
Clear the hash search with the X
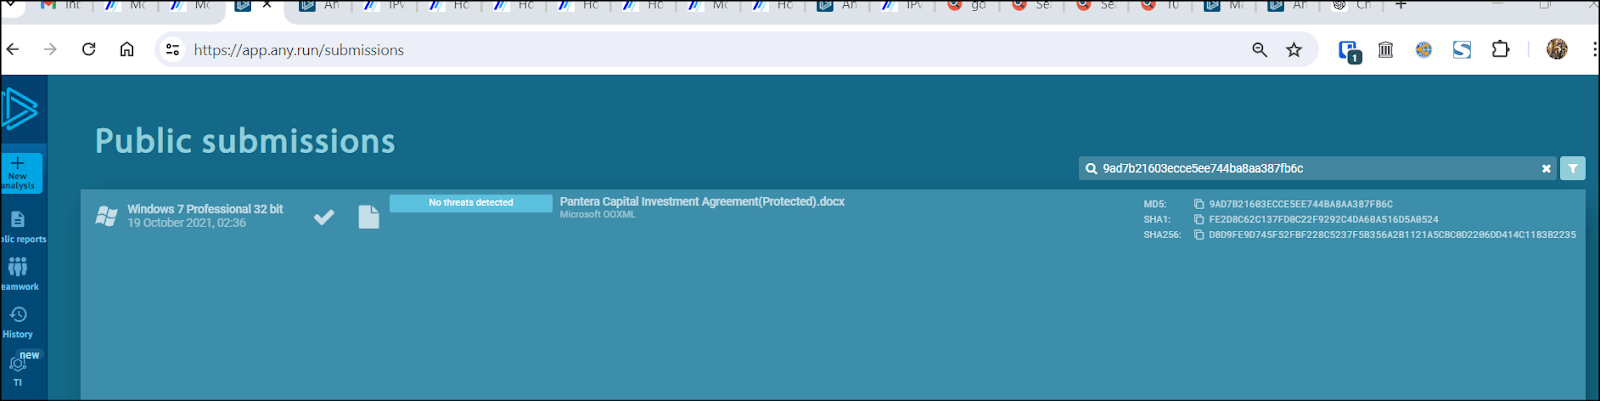[x=1546, y=169]
